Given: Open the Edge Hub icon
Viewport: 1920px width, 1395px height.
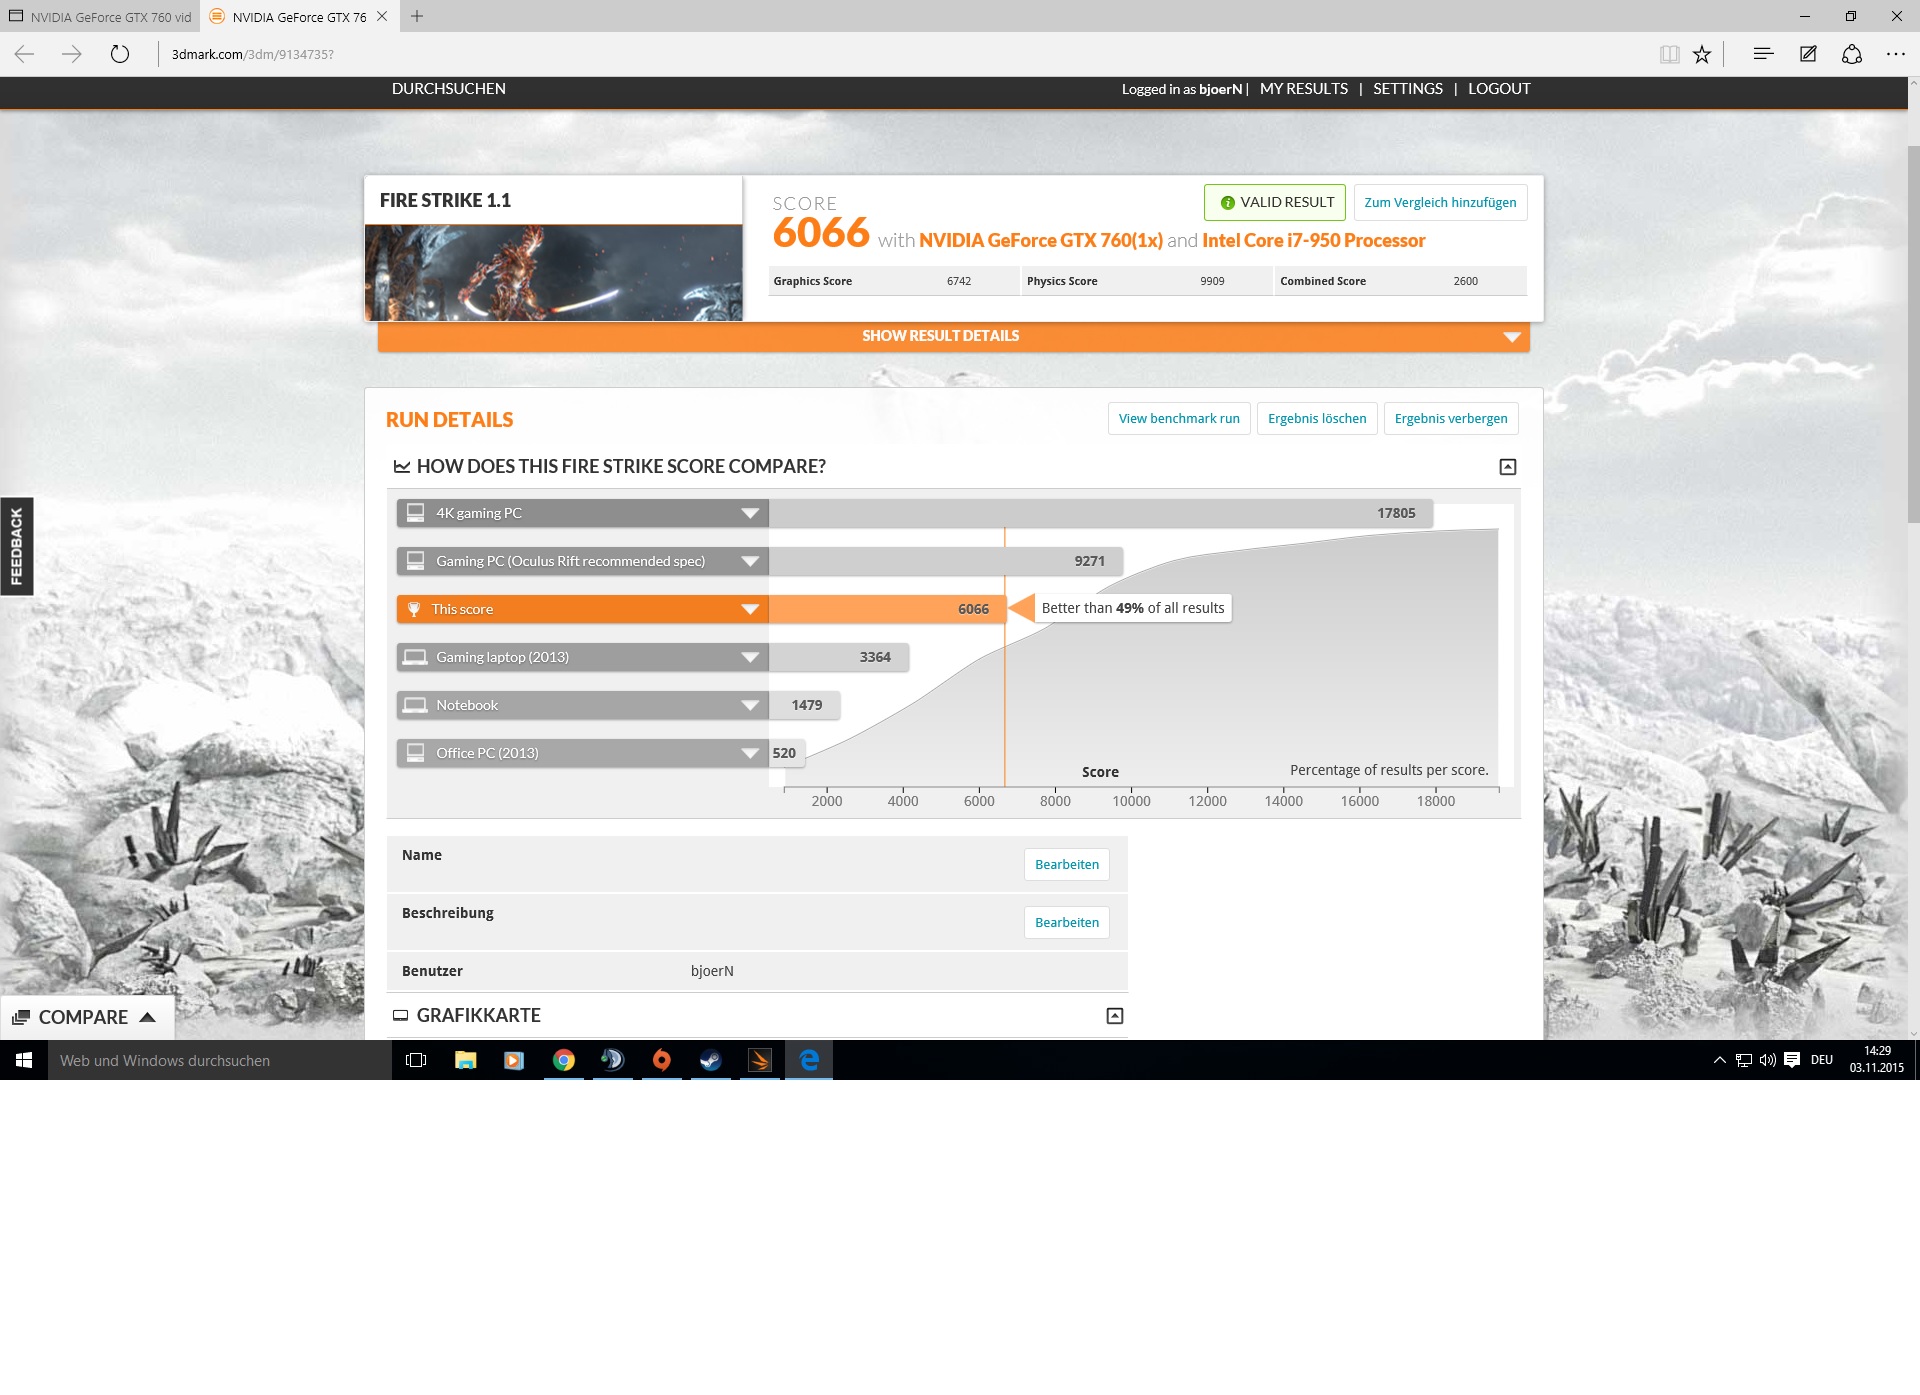Looking at the screenshot, I should [1763, 54].
